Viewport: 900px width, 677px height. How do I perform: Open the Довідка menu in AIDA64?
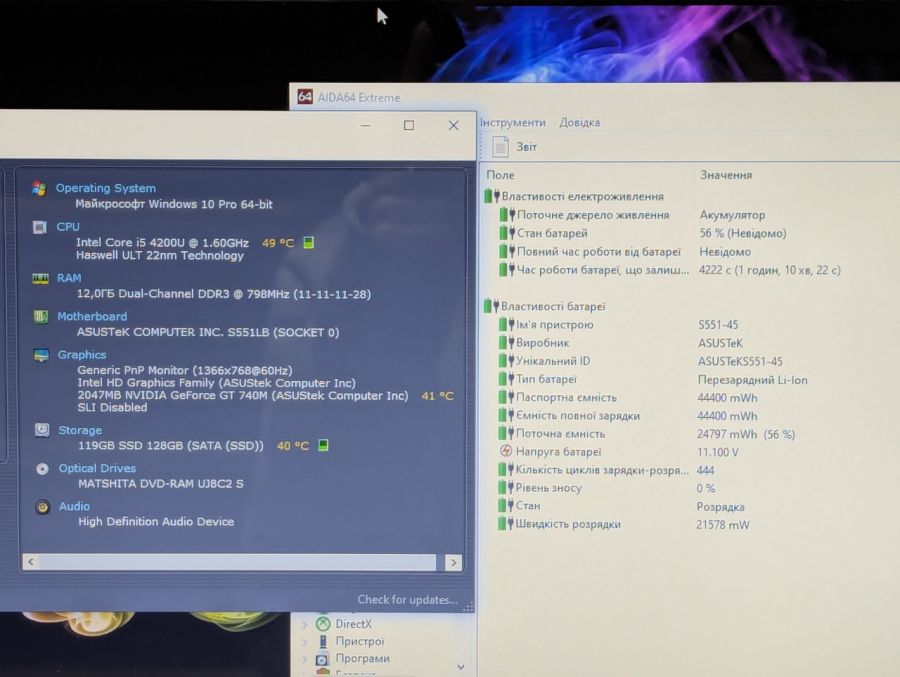(x=580, y=122)
